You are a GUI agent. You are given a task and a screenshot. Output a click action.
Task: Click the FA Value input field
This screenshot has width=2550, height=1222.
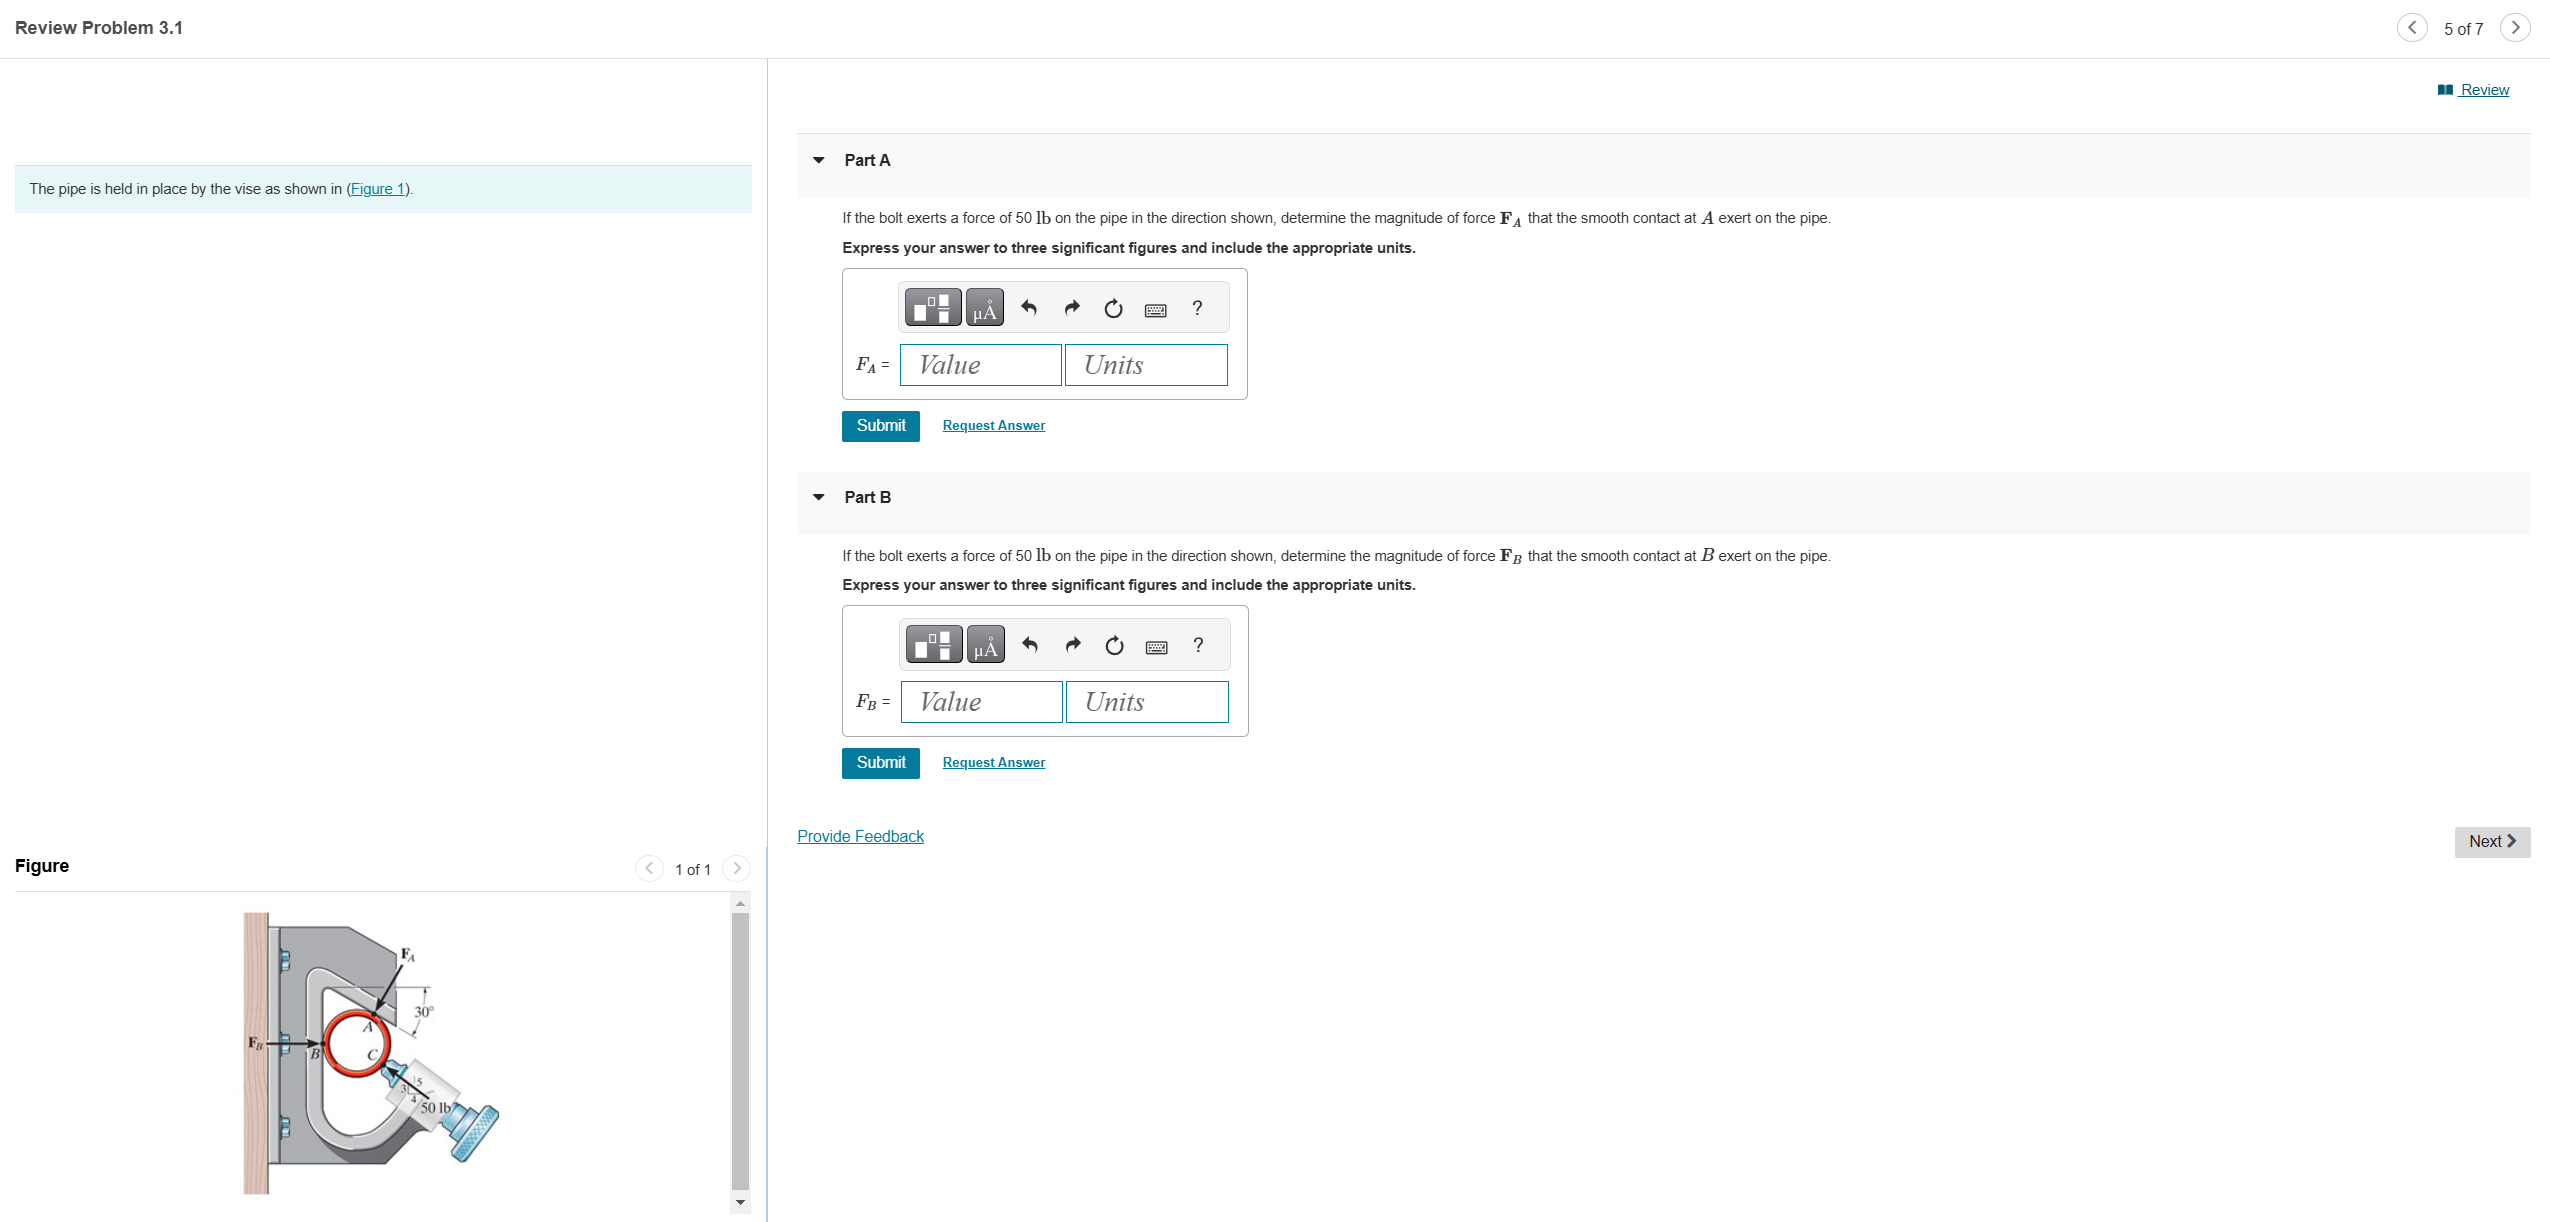tap(980, 365)
